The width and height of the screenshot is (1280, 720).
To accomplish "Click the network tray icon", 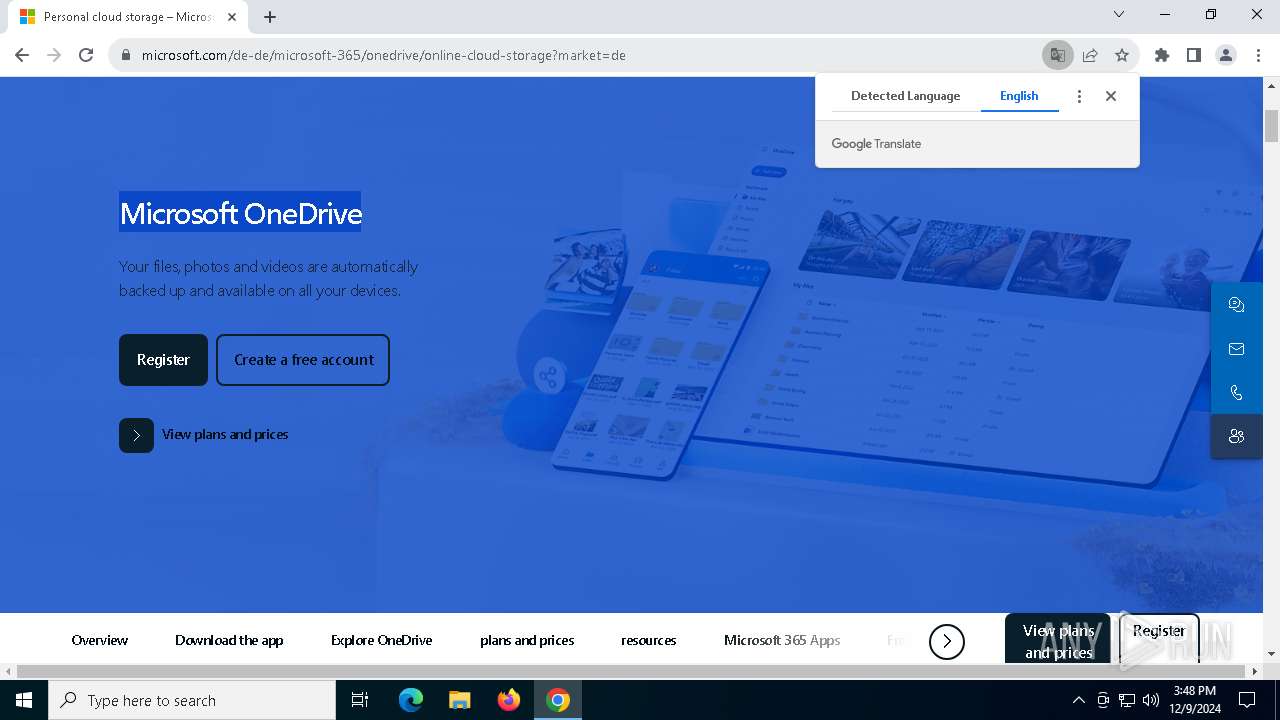I will click(1127, 700).
